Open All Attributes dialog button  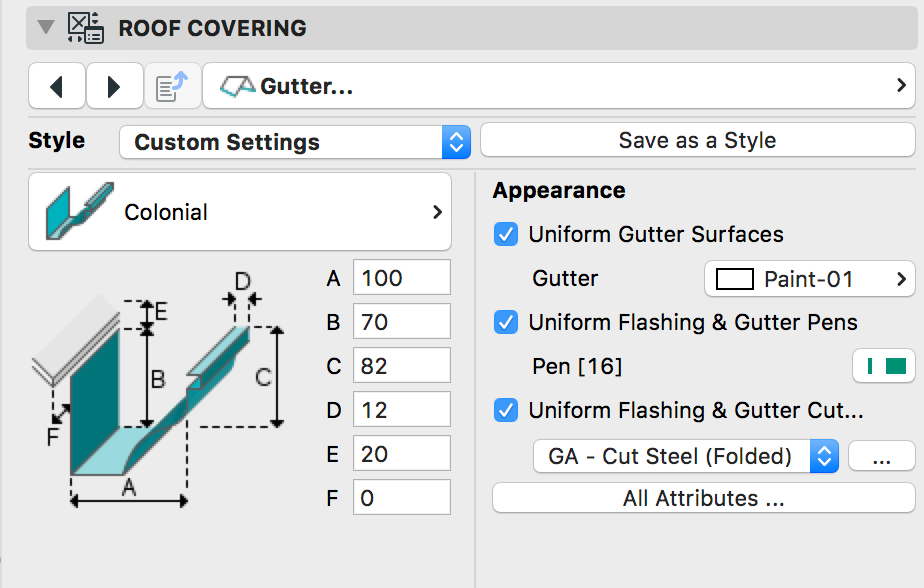tap(703, 498)
